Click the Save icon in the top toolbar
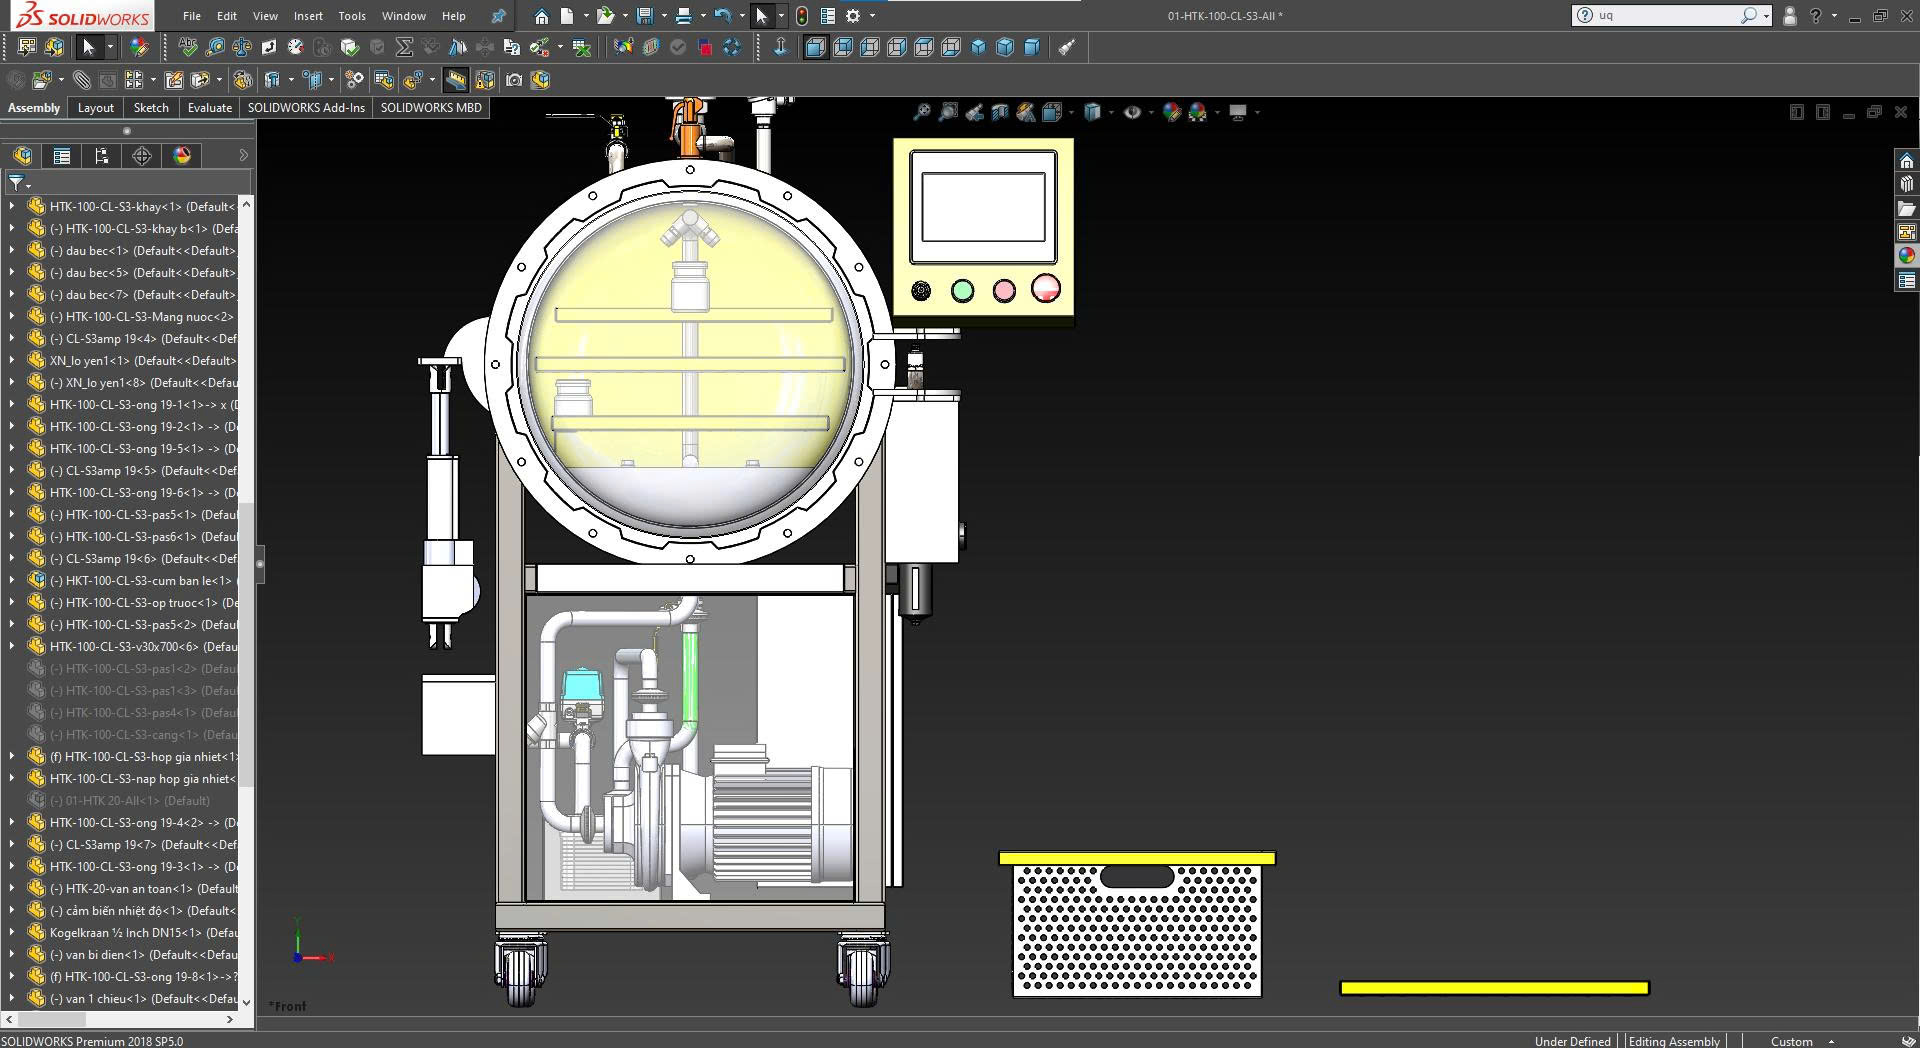 pos(644,16)
